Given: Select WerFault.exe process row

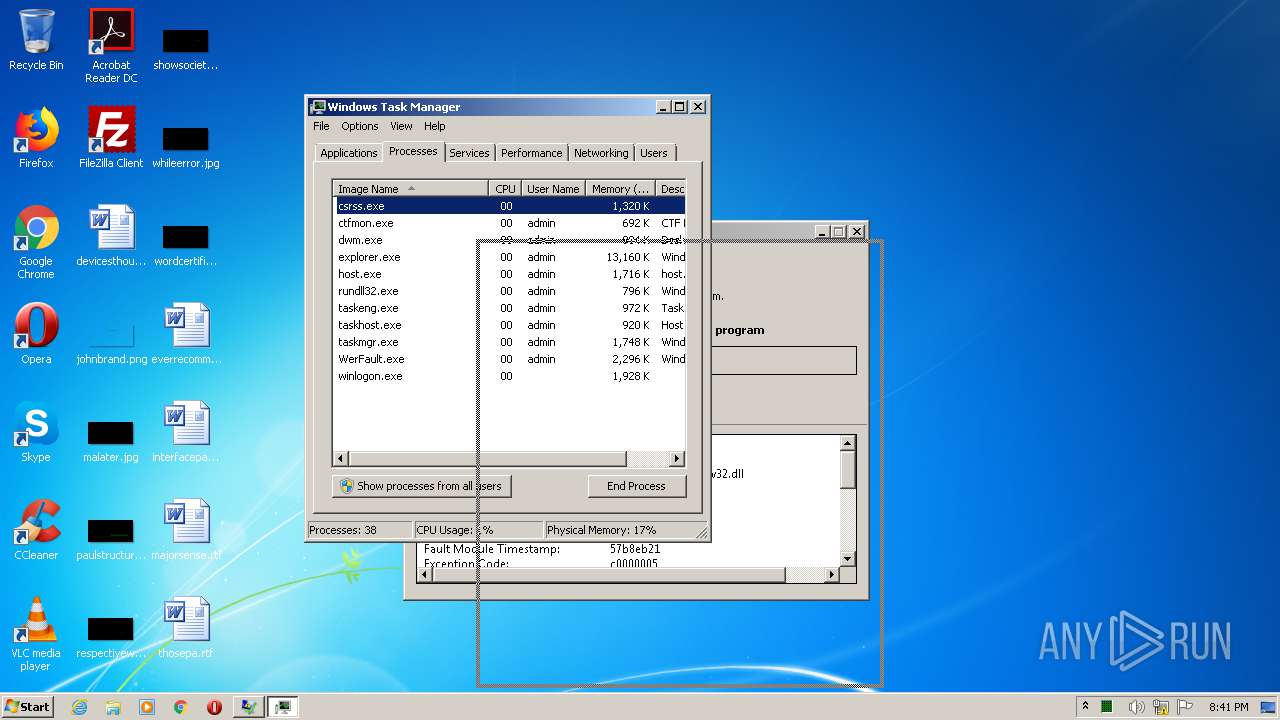Looking at the screenshot, I should [x=510, y=359].
